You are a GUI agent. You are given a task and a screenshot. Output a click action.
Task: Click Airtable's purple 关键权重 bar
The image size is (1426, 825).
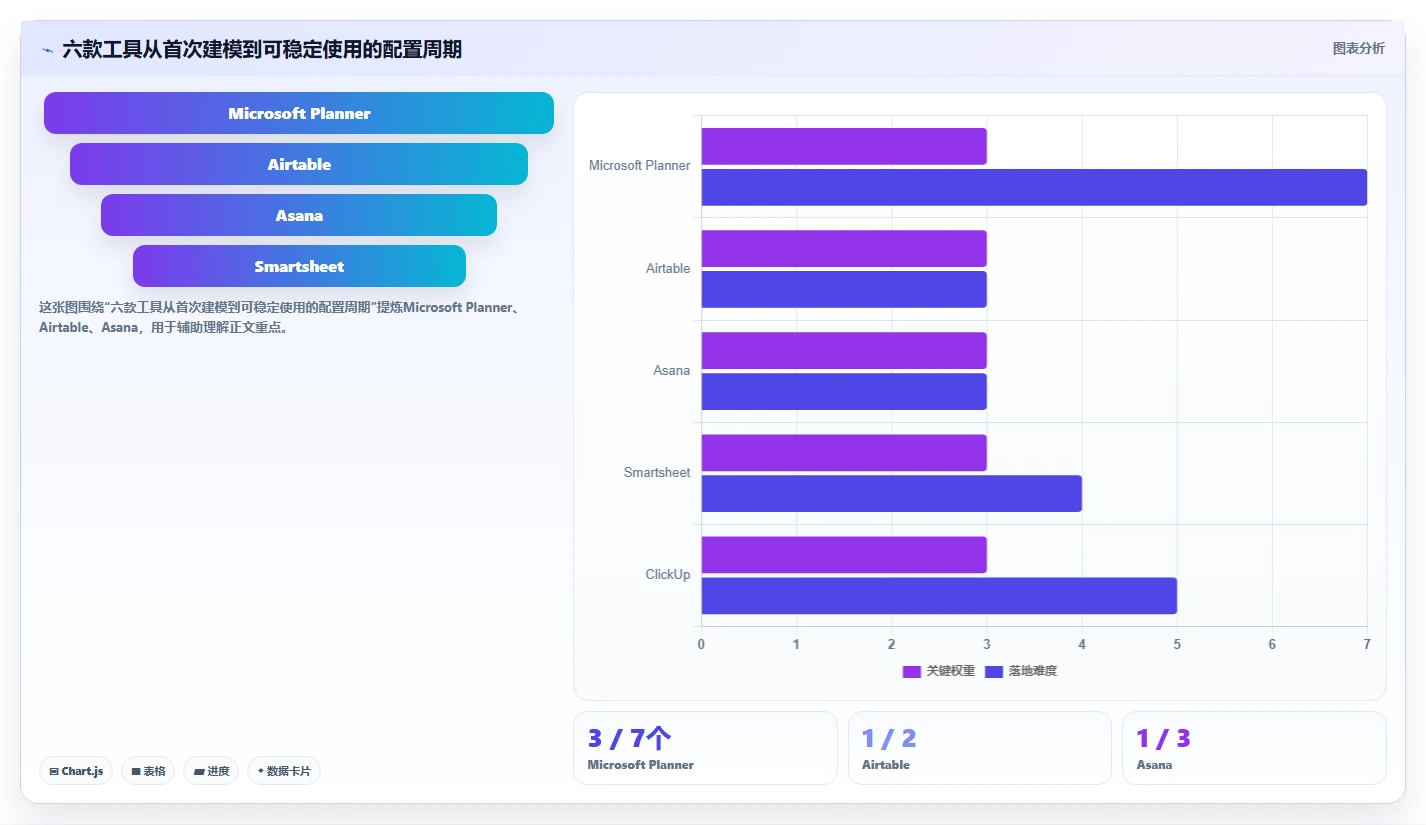click(844, 248)
